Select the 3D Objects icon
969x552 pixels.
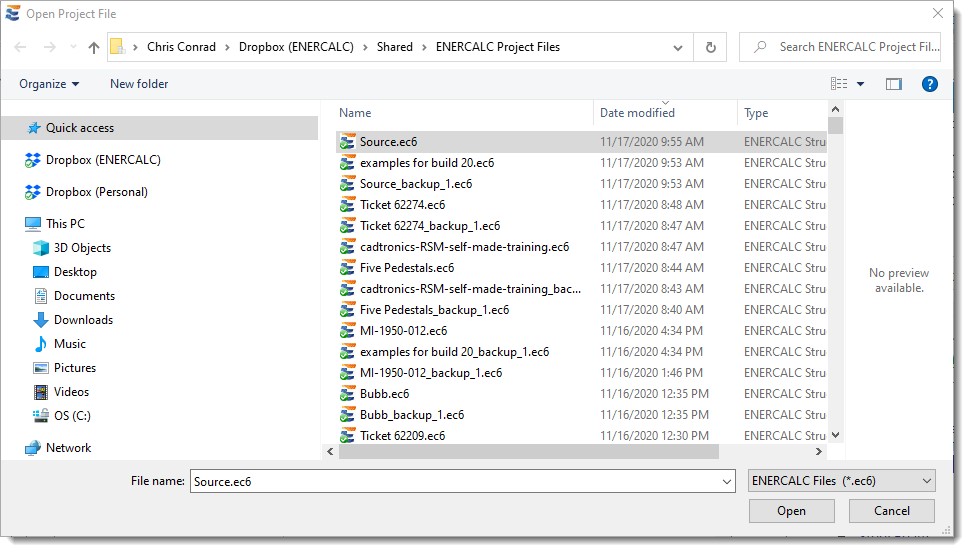(41, 248)
